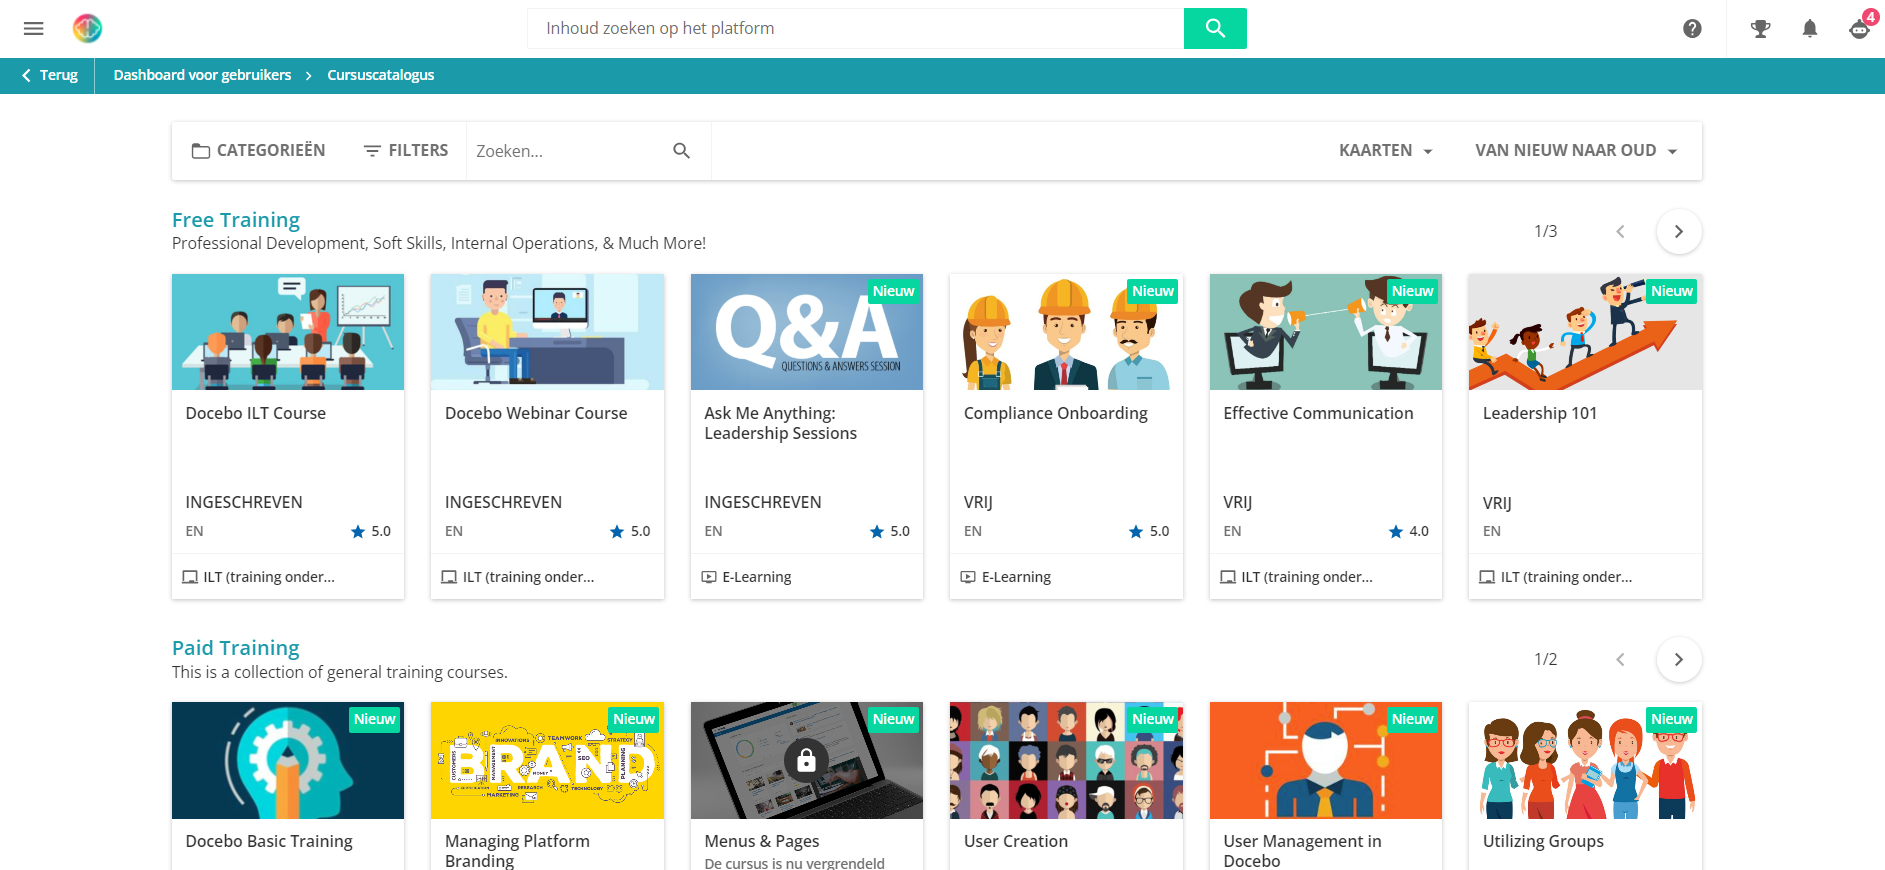This screenshot has width=1885, height=870.
Task: Go to next page of Paid Training
Action: click(1679, 659)
